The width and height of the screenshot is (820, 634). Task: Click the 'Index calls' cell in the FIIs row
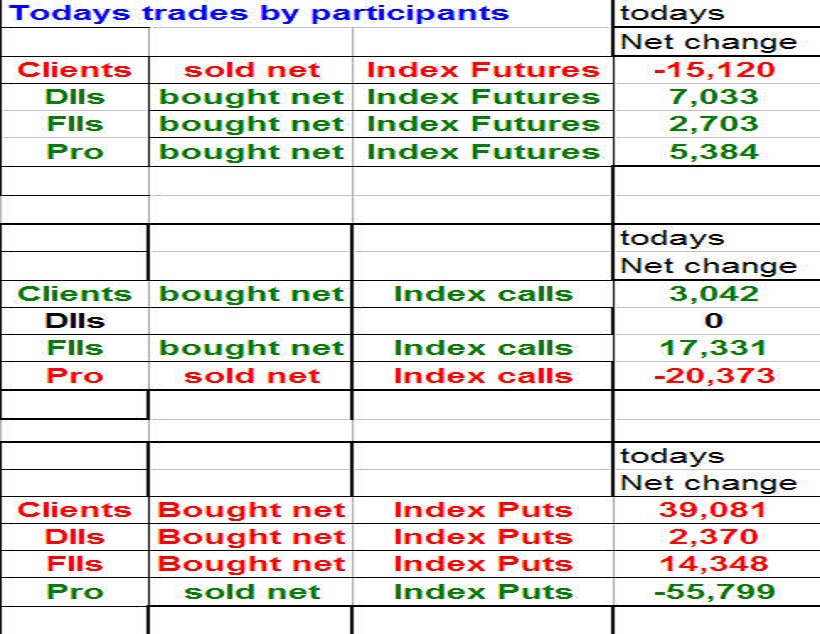483,348
